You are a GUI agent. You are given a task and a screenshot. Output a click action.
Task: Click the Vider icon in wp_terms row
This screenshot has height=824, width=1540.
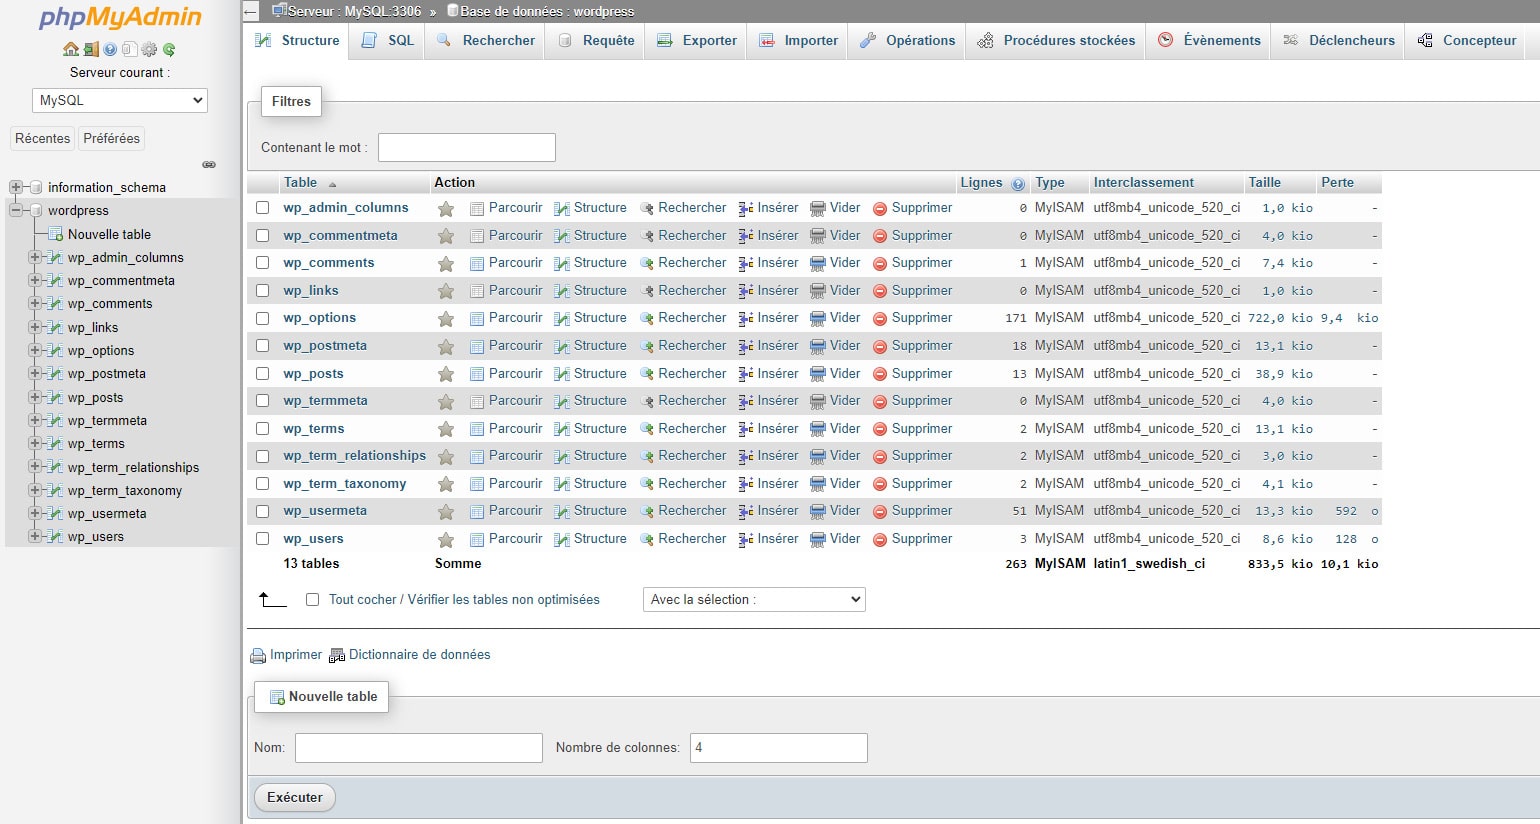pos(818,429)
